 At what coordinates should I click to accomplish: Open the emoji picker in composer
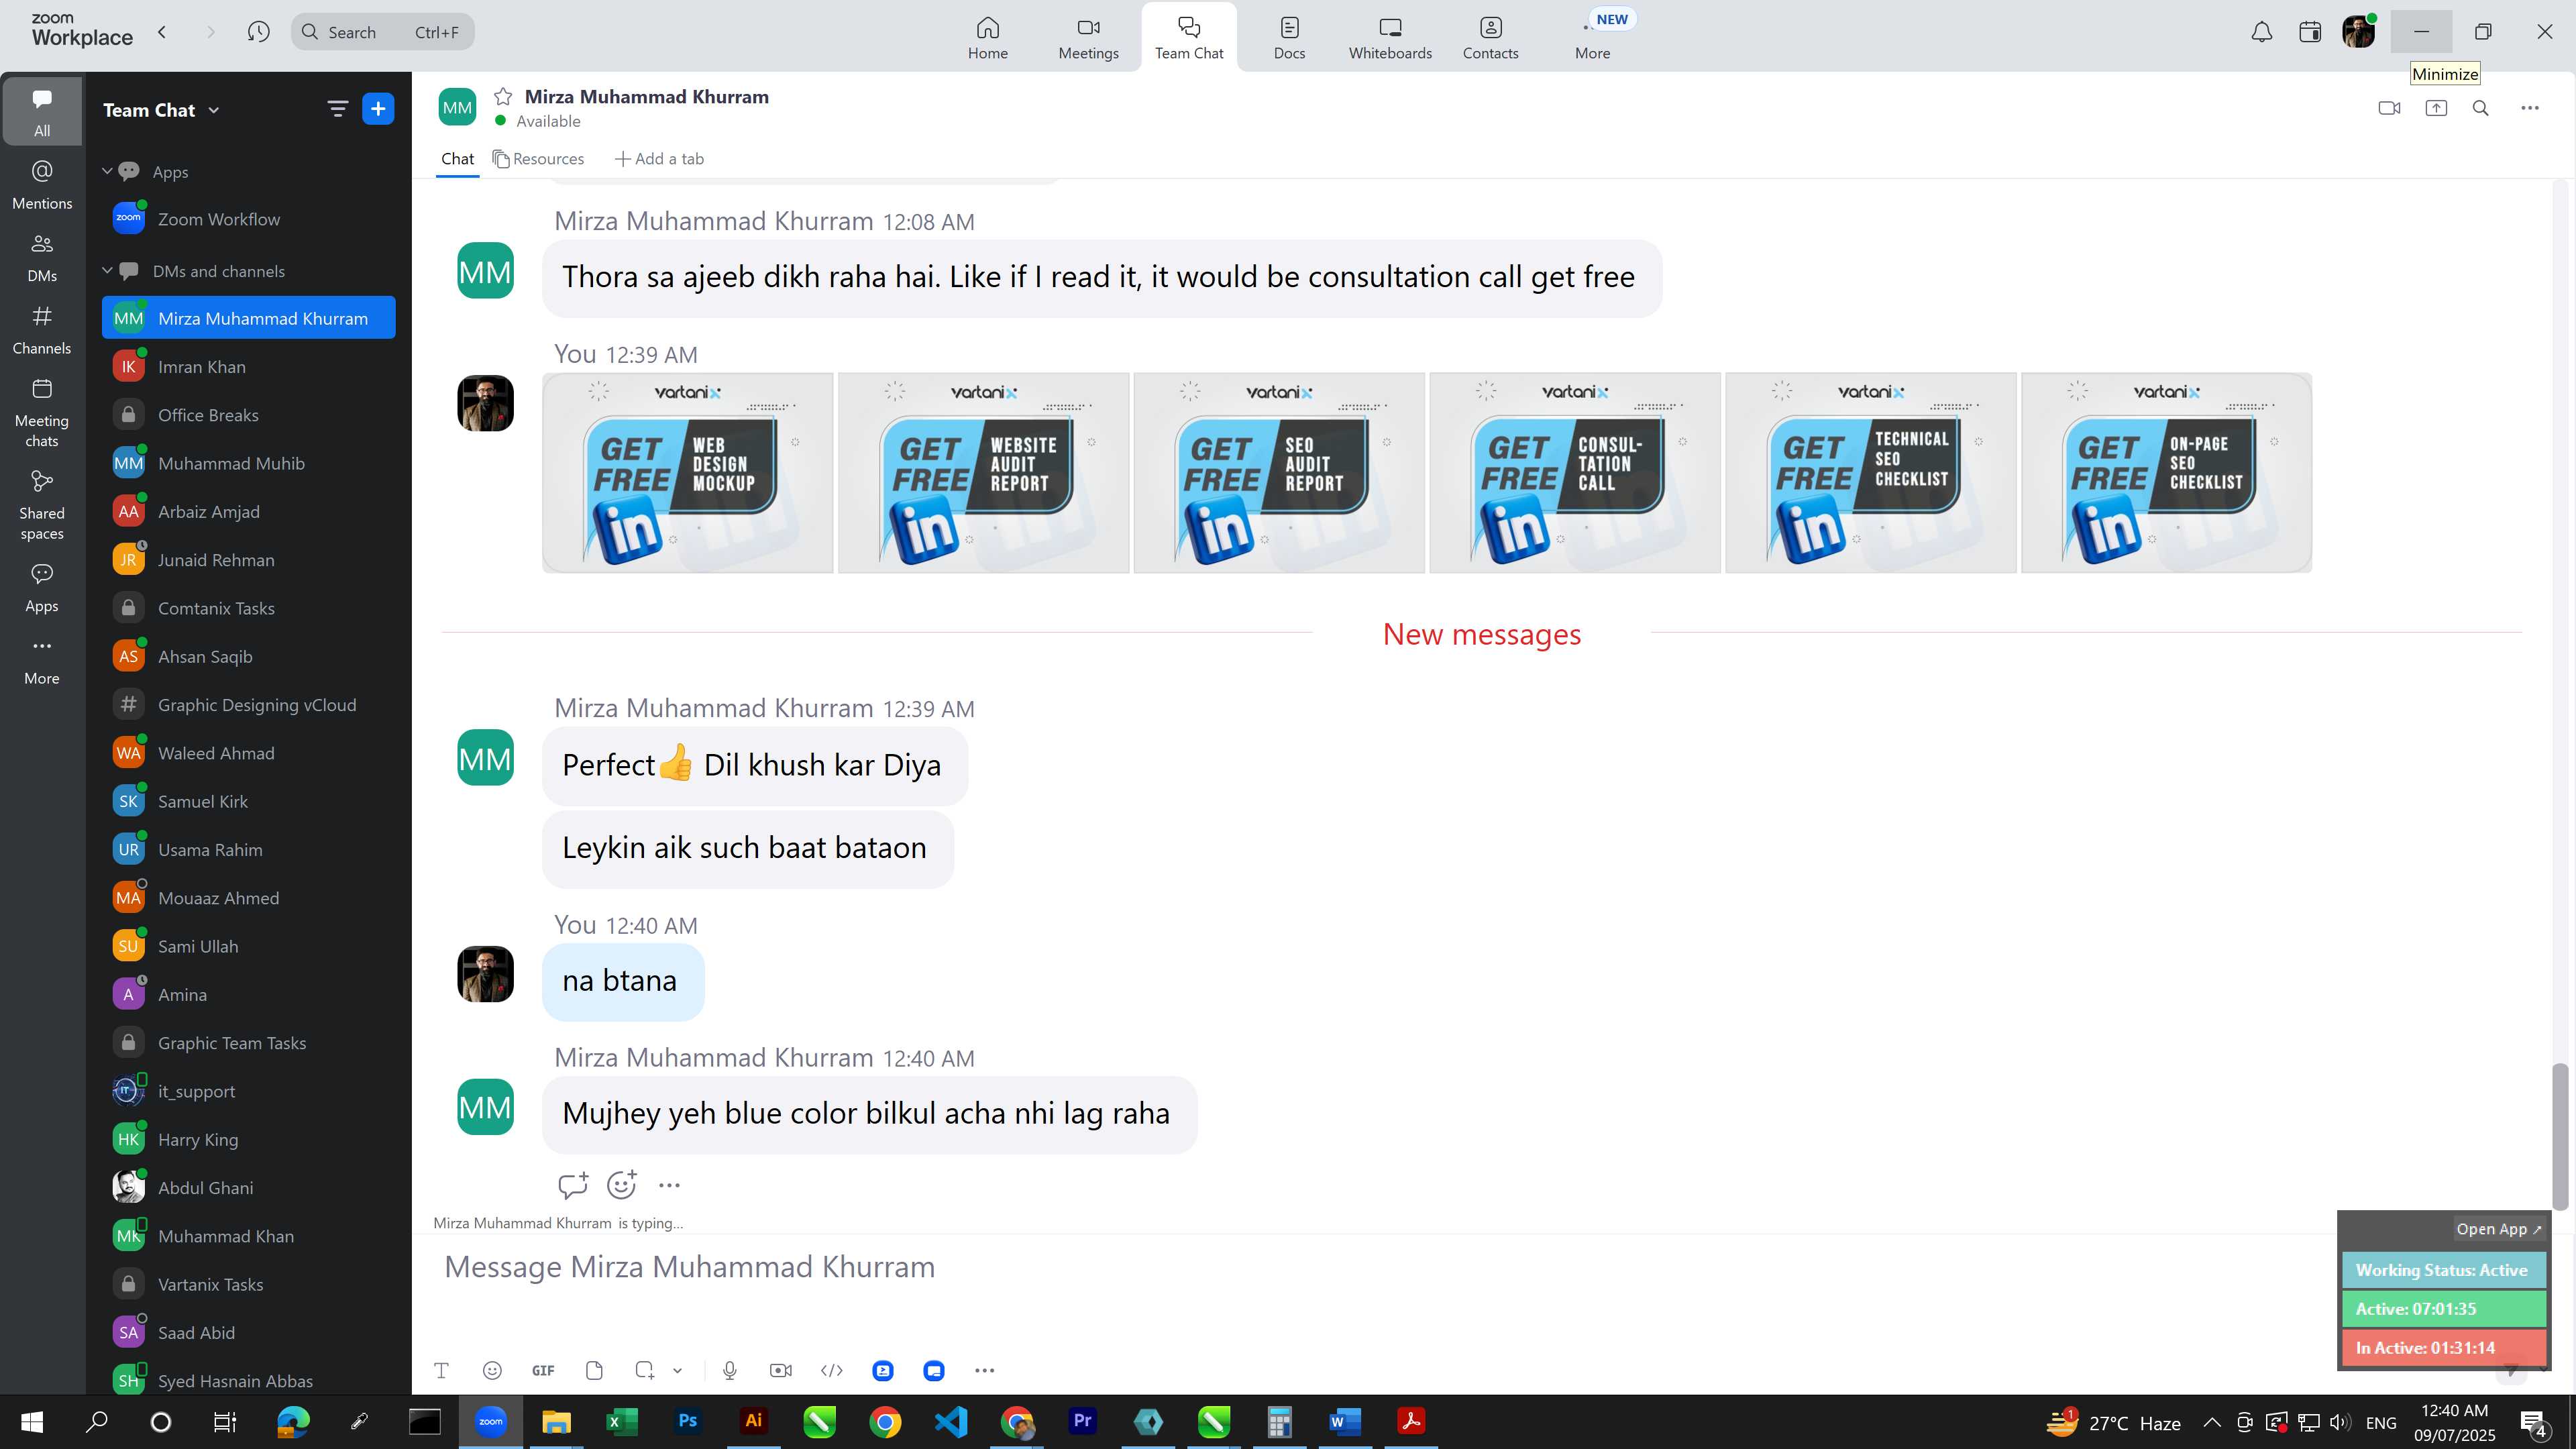pos(492,1370)
